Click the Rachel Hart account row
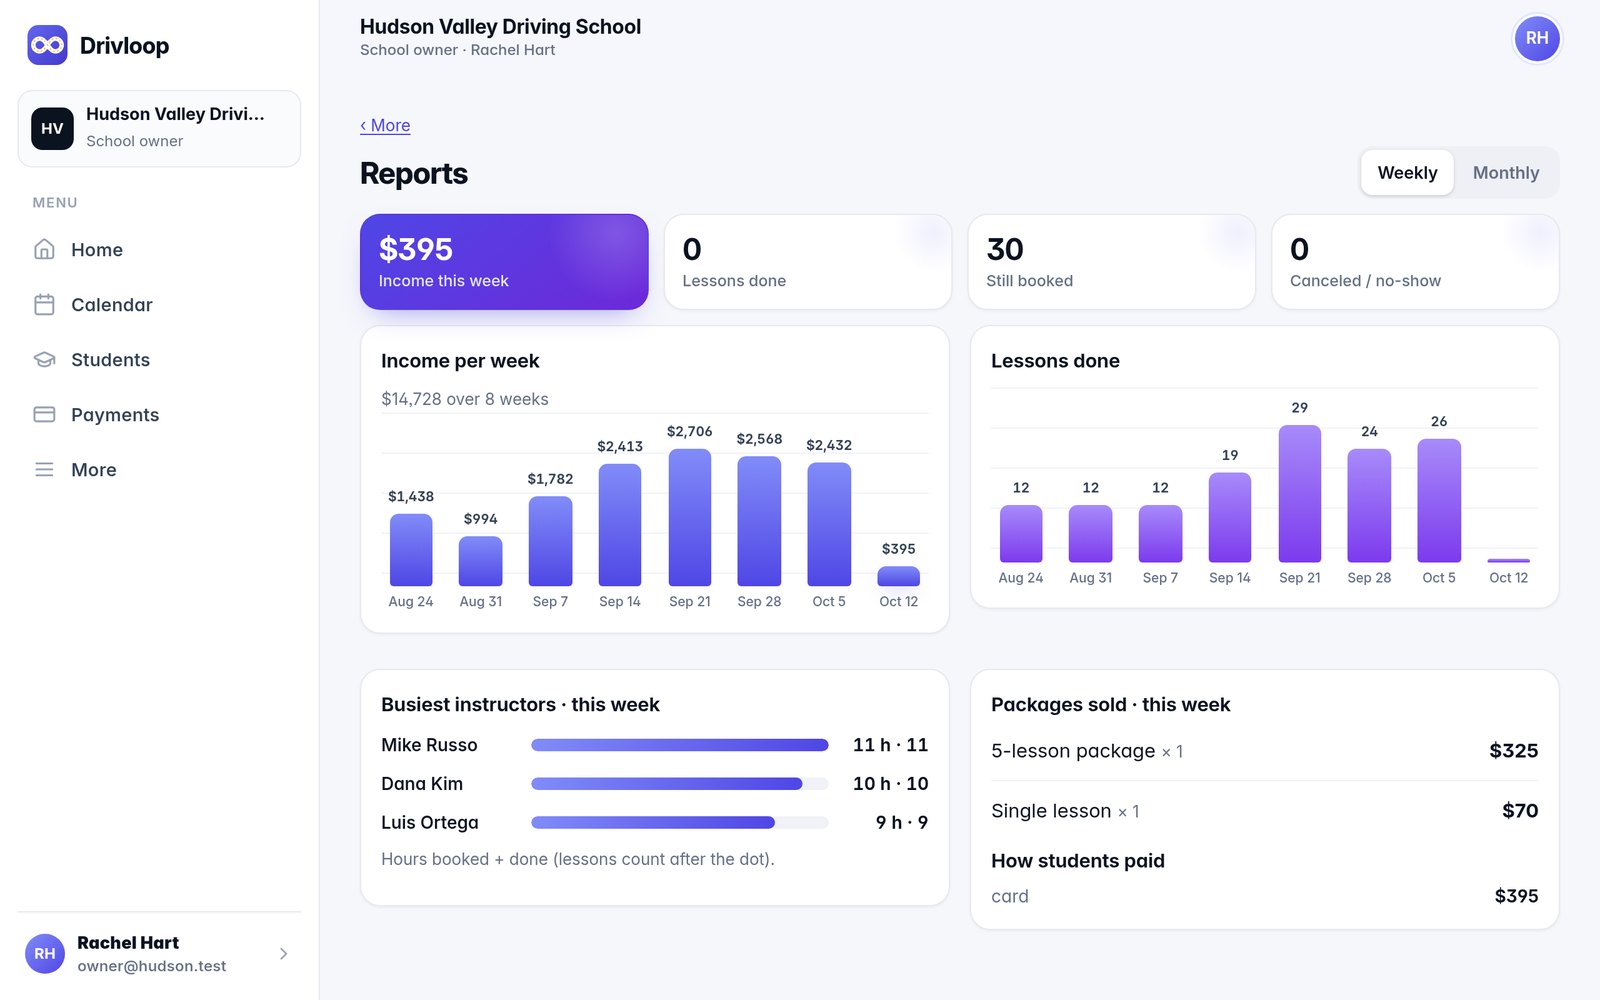 coord(159,954)
